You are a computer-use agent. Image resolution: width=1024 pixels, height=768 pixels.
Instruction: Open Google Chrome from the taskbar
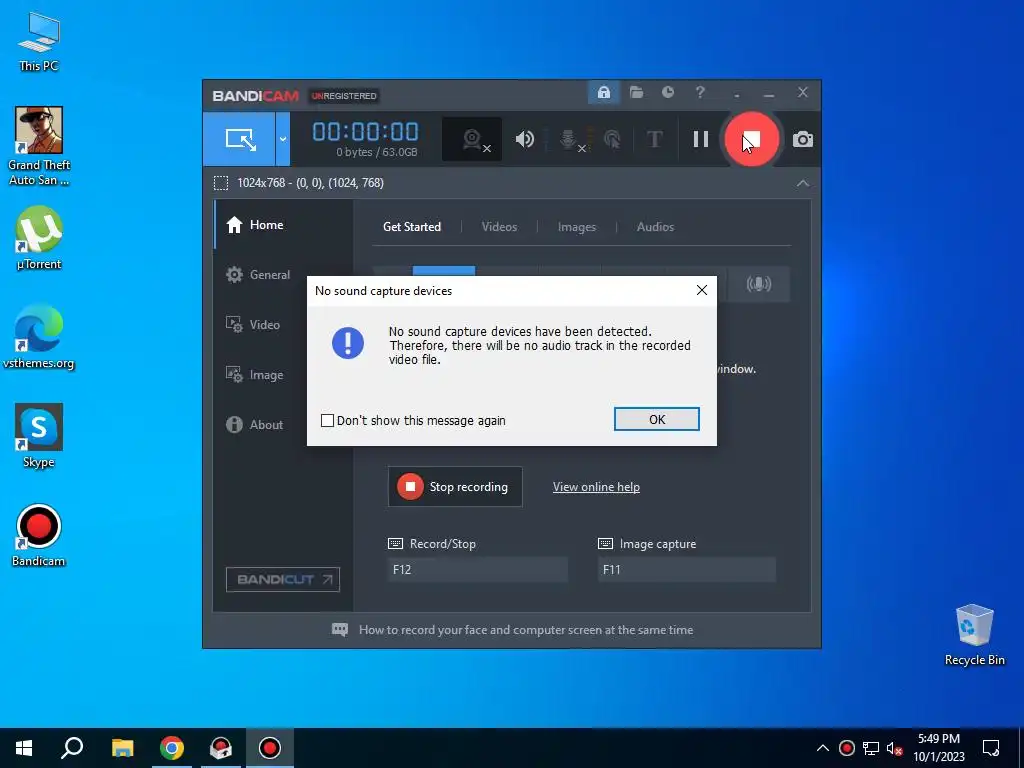[x=172, y=748]
